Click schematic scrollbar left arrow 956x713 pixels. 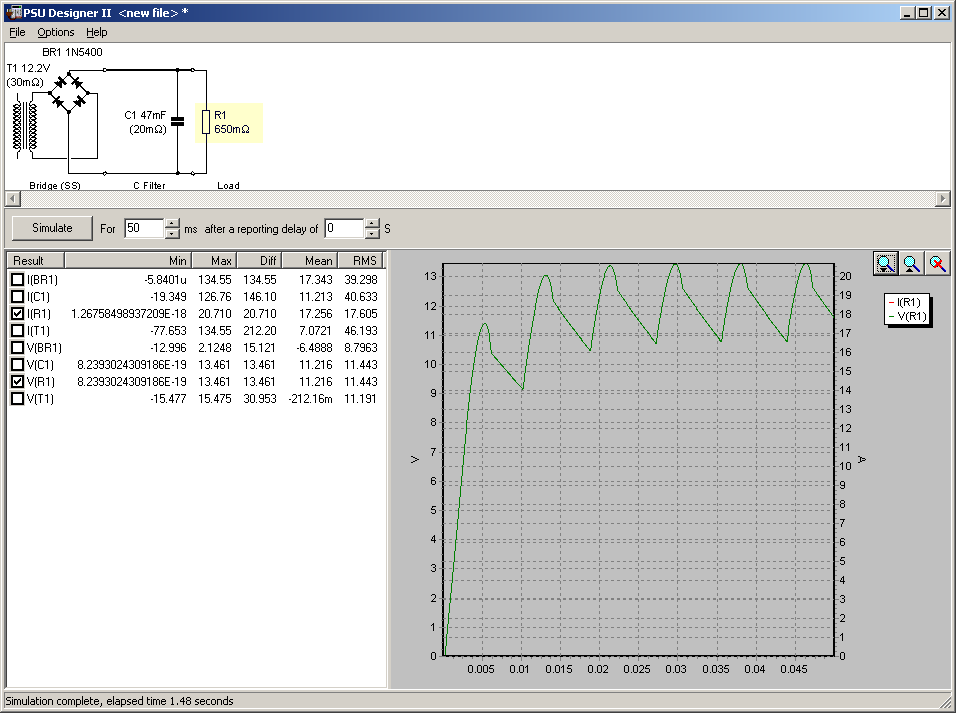pyautogui.click(x=12, y=198)
